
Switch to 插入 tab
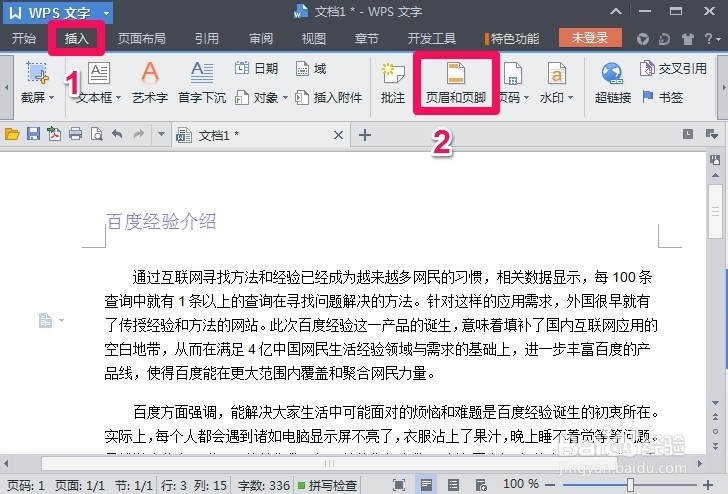click(x=76, y=38)
